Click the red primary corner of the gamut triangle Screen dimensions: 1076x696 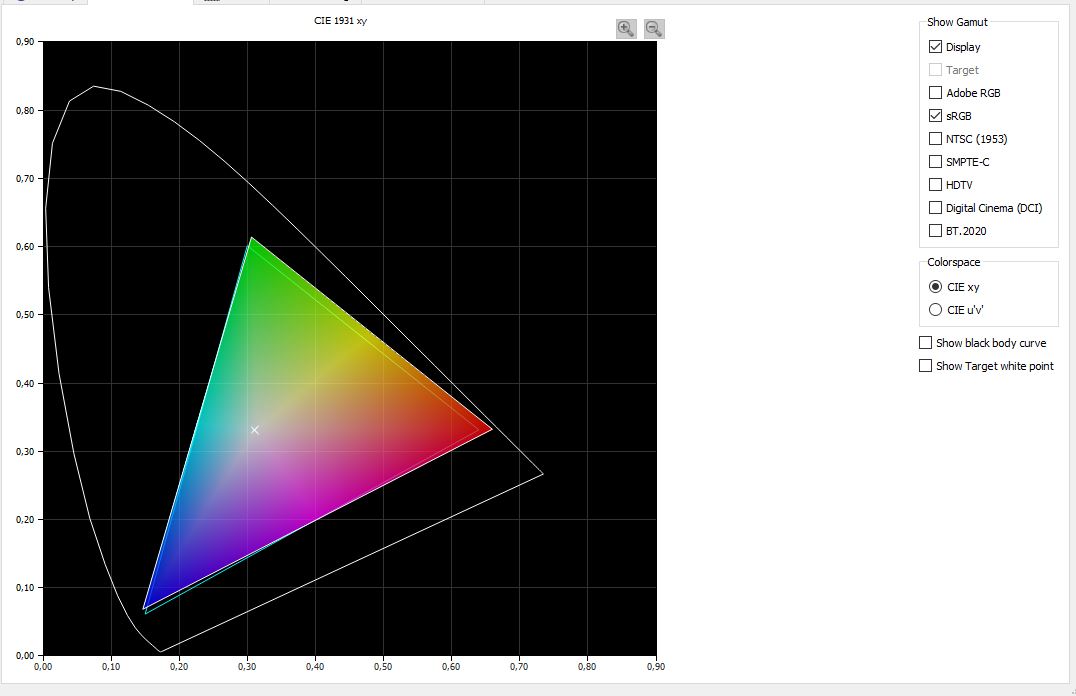click(490, 430)
